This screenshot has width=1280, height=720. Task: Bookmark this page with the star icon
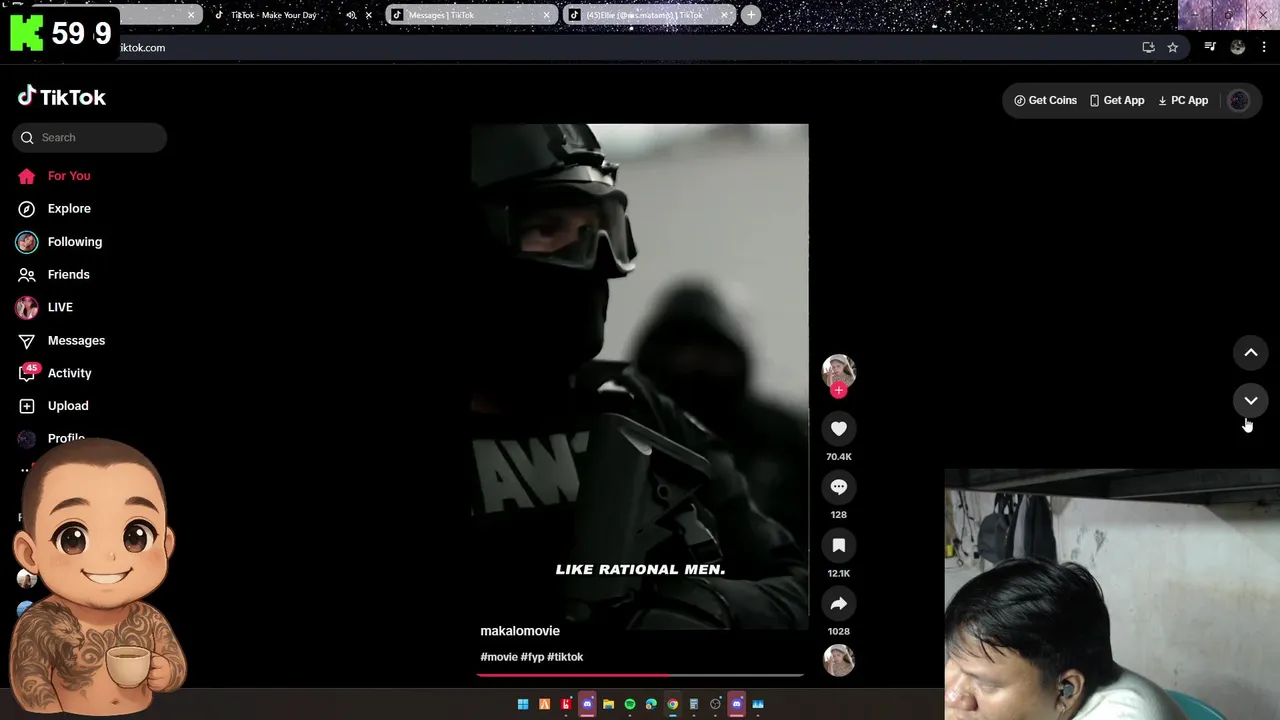1173,47
